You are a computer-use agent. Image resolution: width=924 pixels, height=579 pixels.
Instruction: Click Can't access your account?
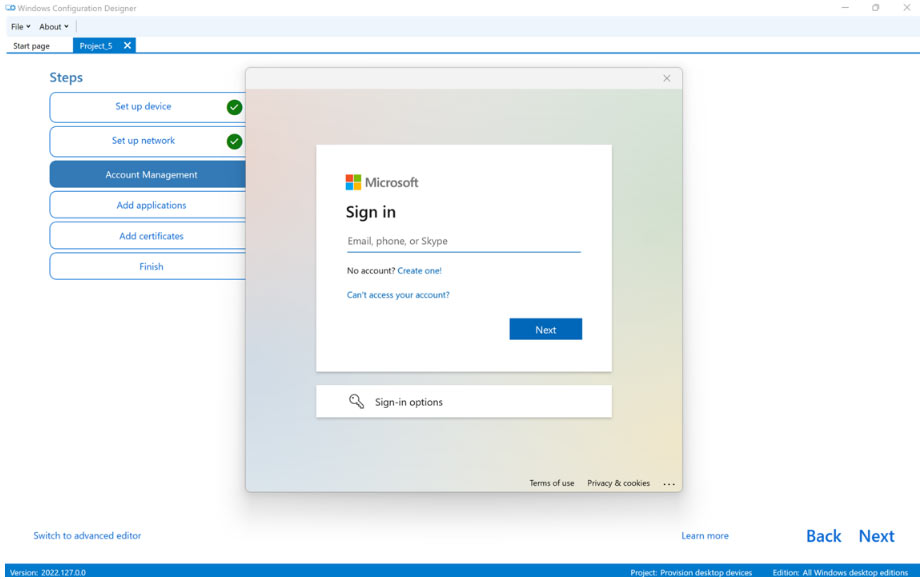point(398,295)
